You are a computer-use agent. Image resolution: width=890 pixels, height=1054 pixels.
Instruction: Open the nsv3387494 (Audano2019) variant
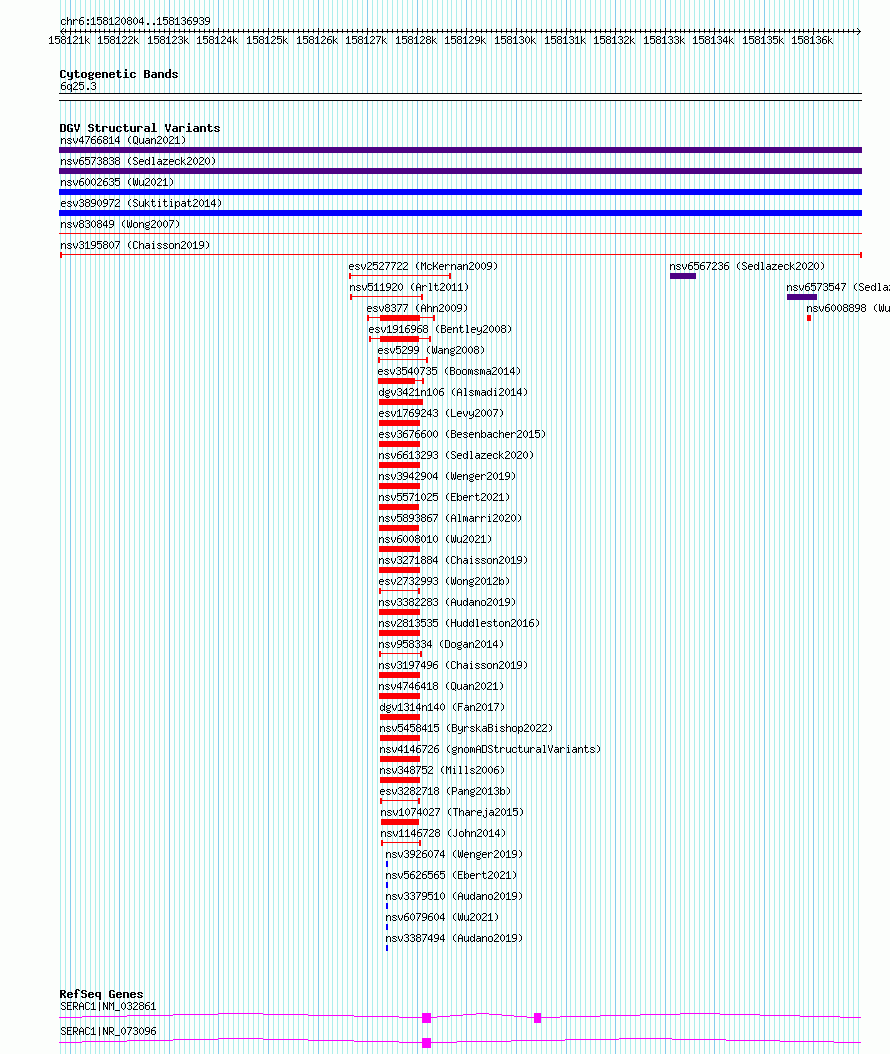click(x=454, y=938)
